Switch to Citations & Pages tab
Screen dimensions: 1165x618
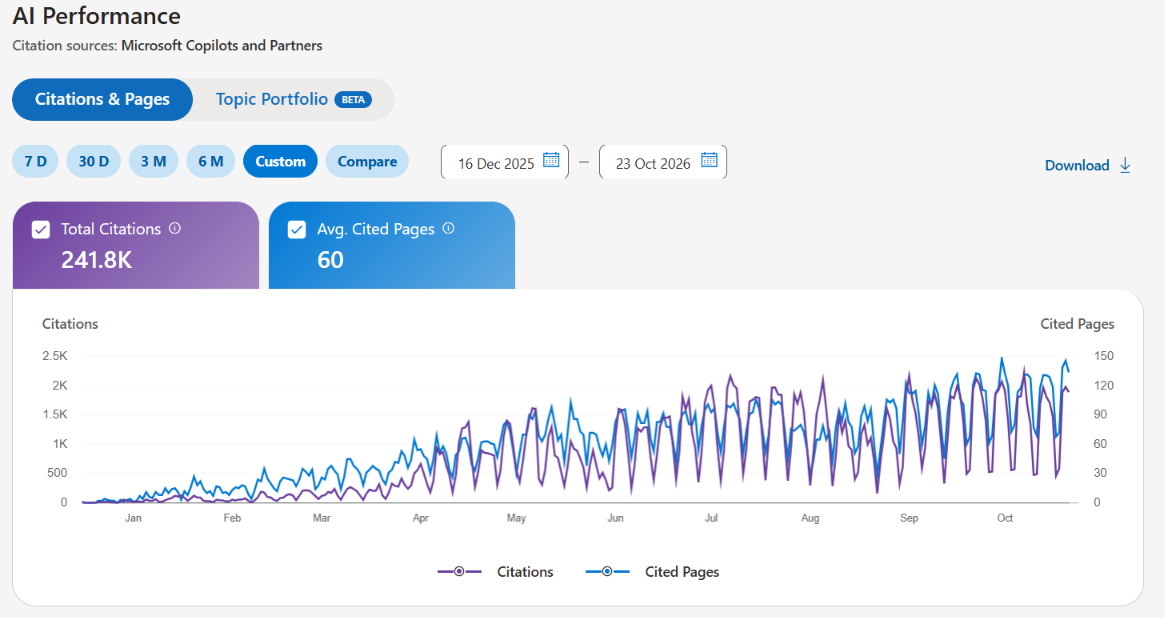tap(103, 100)
